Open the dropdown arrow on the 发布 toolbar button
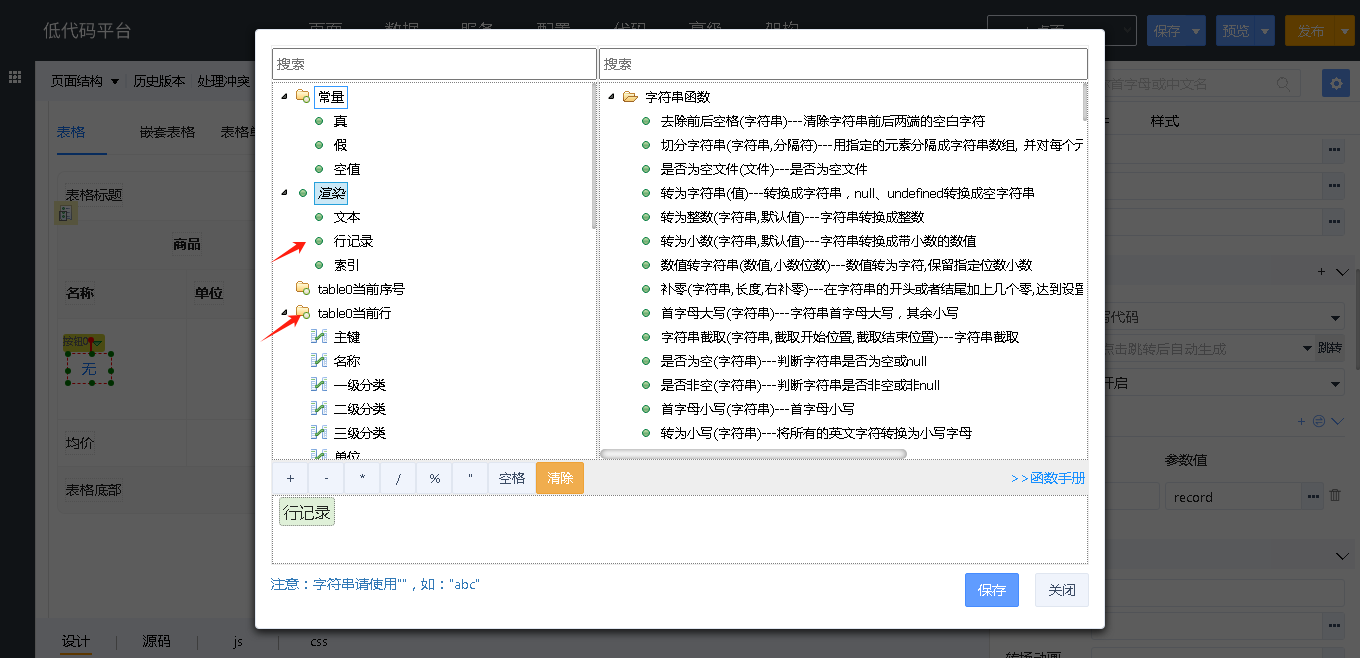Viewport: 1360px width, 658px height. [1345, 31]
